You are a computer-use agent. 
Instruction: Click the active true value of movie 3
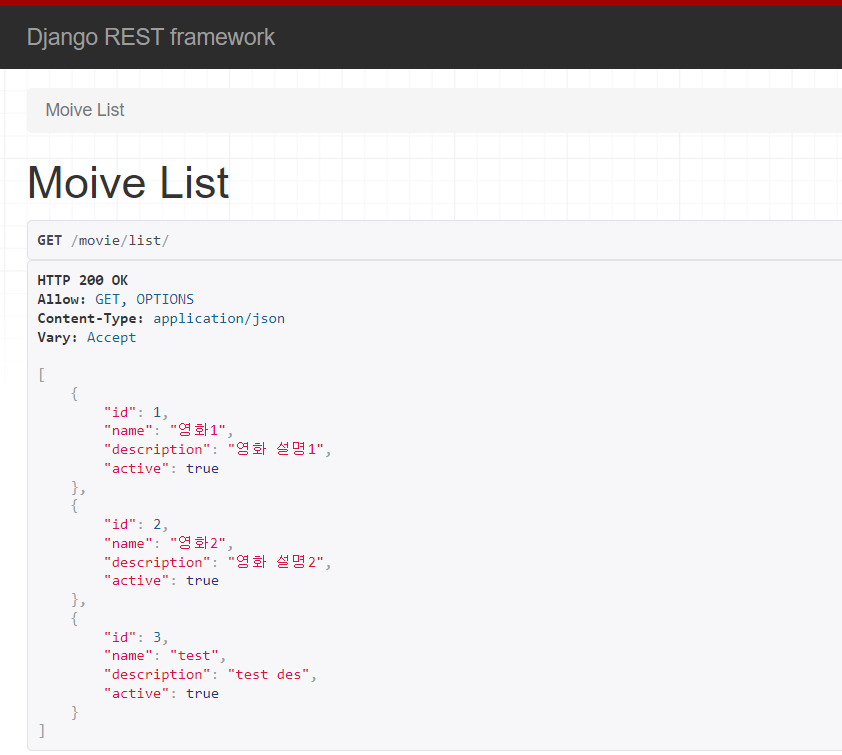click(x=202, y=693)
